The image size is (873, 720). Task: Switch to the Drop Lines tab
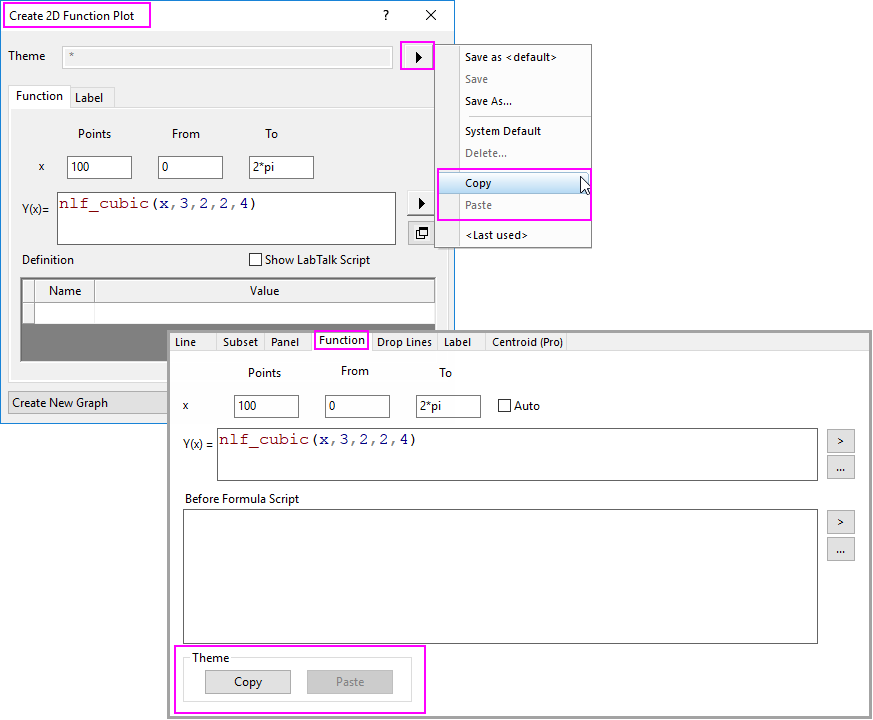click(404, 340)
